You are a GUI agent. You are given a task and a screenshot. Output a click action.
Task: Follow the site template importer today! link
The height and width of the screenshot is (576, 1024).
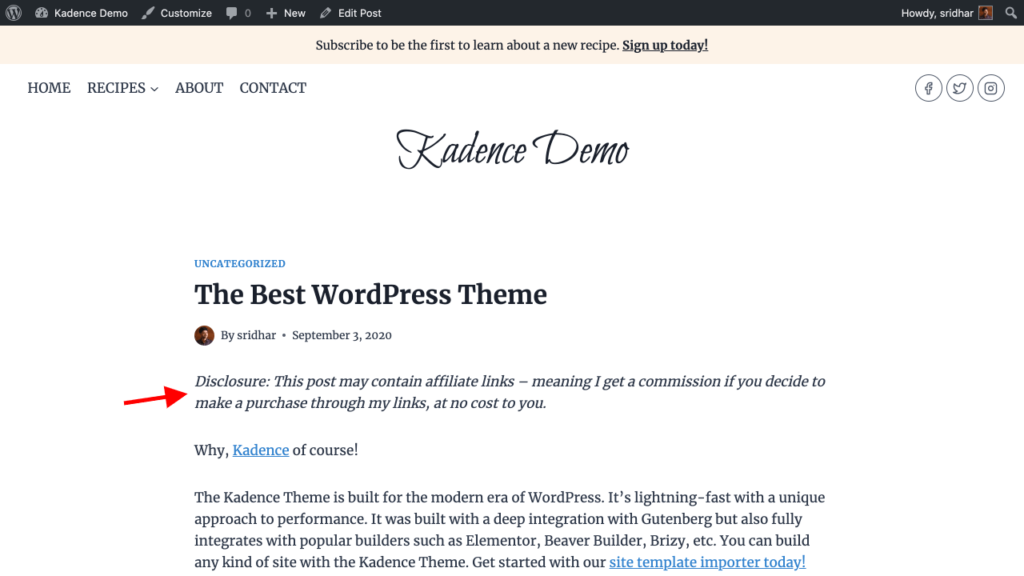(707, 562)
